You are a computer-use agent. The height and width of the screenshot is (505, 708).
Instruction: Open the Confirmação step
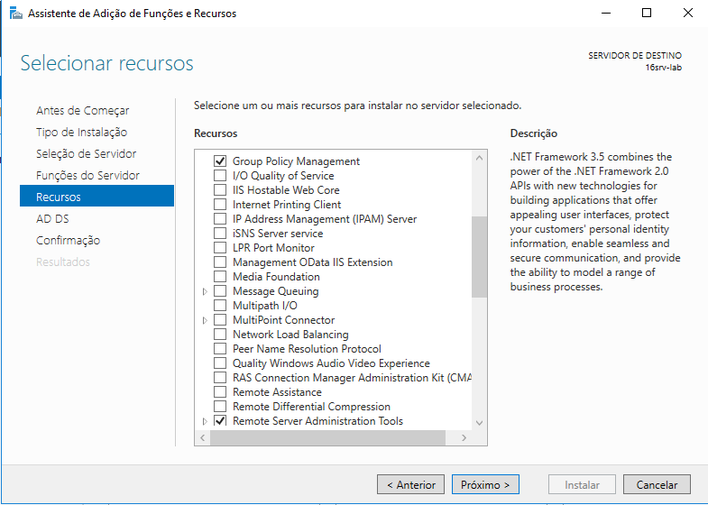point(68,240)
